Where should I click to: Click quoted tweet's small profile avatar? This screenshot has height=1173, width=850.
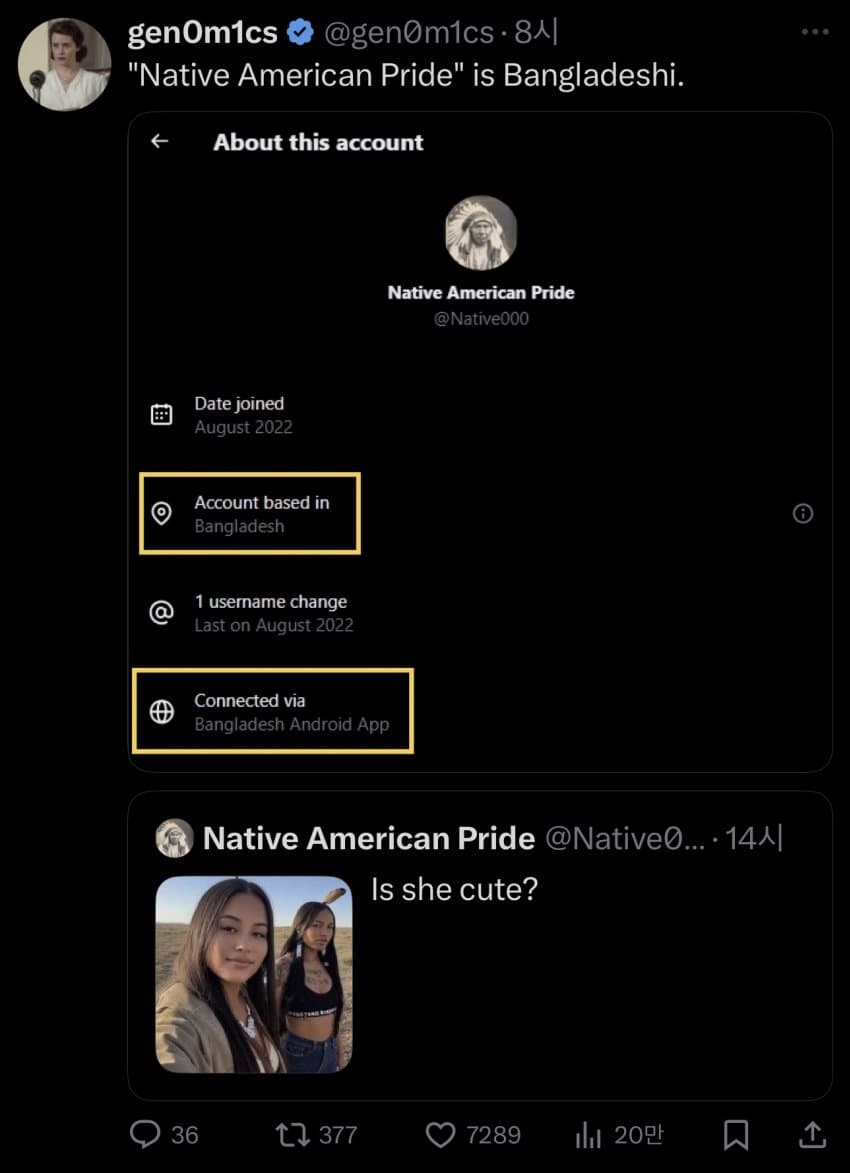174,838
